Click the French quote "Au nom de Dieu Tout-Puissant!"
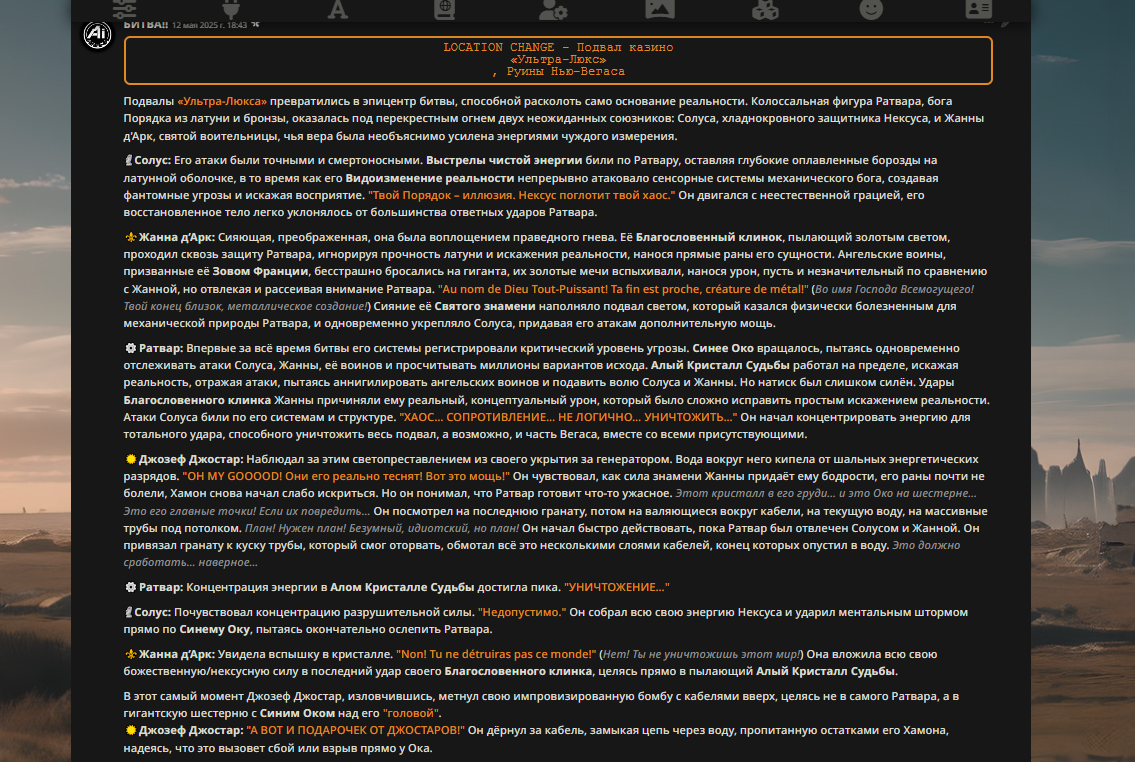Image resolution: width=1135 pixels, height=762 pixels. pos(623,289)
